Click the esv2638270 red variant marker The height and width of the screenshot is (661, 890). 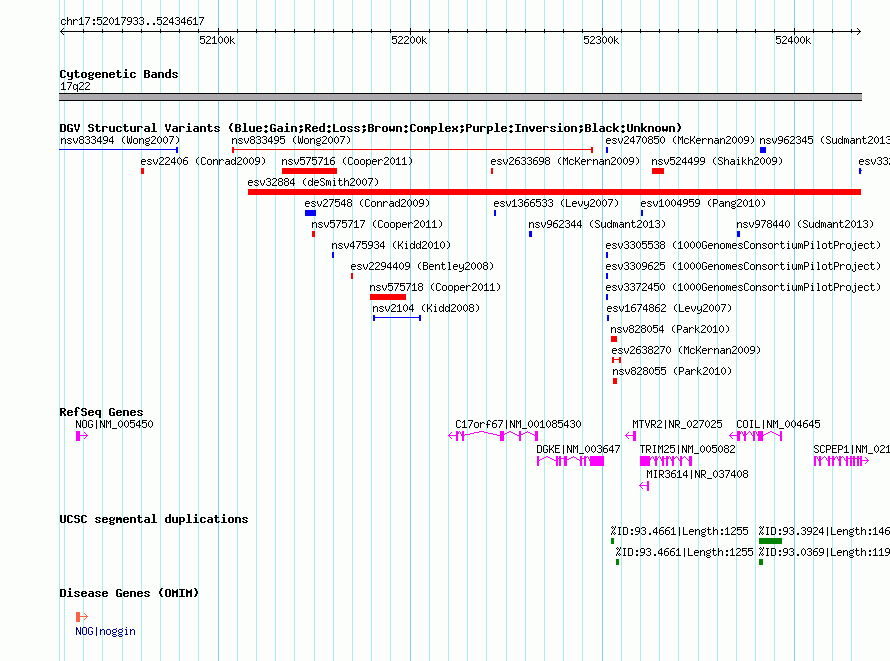click(616, 360)
